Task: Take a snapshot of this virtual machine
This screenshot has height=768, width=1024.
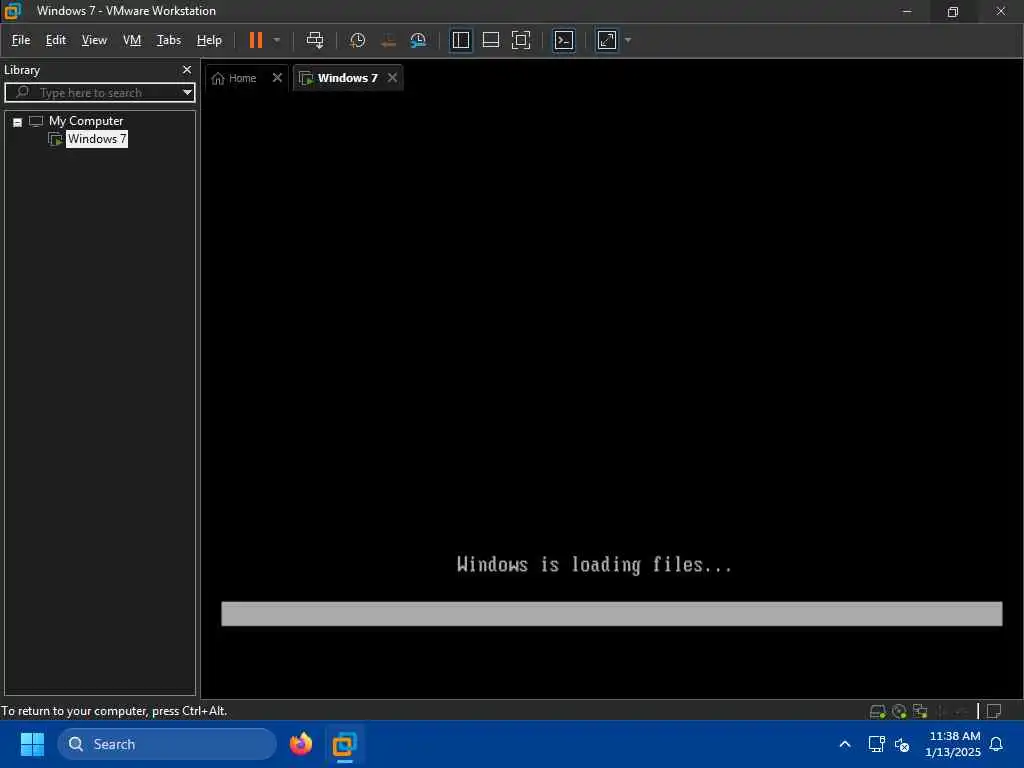Action: tap(357, 40)
